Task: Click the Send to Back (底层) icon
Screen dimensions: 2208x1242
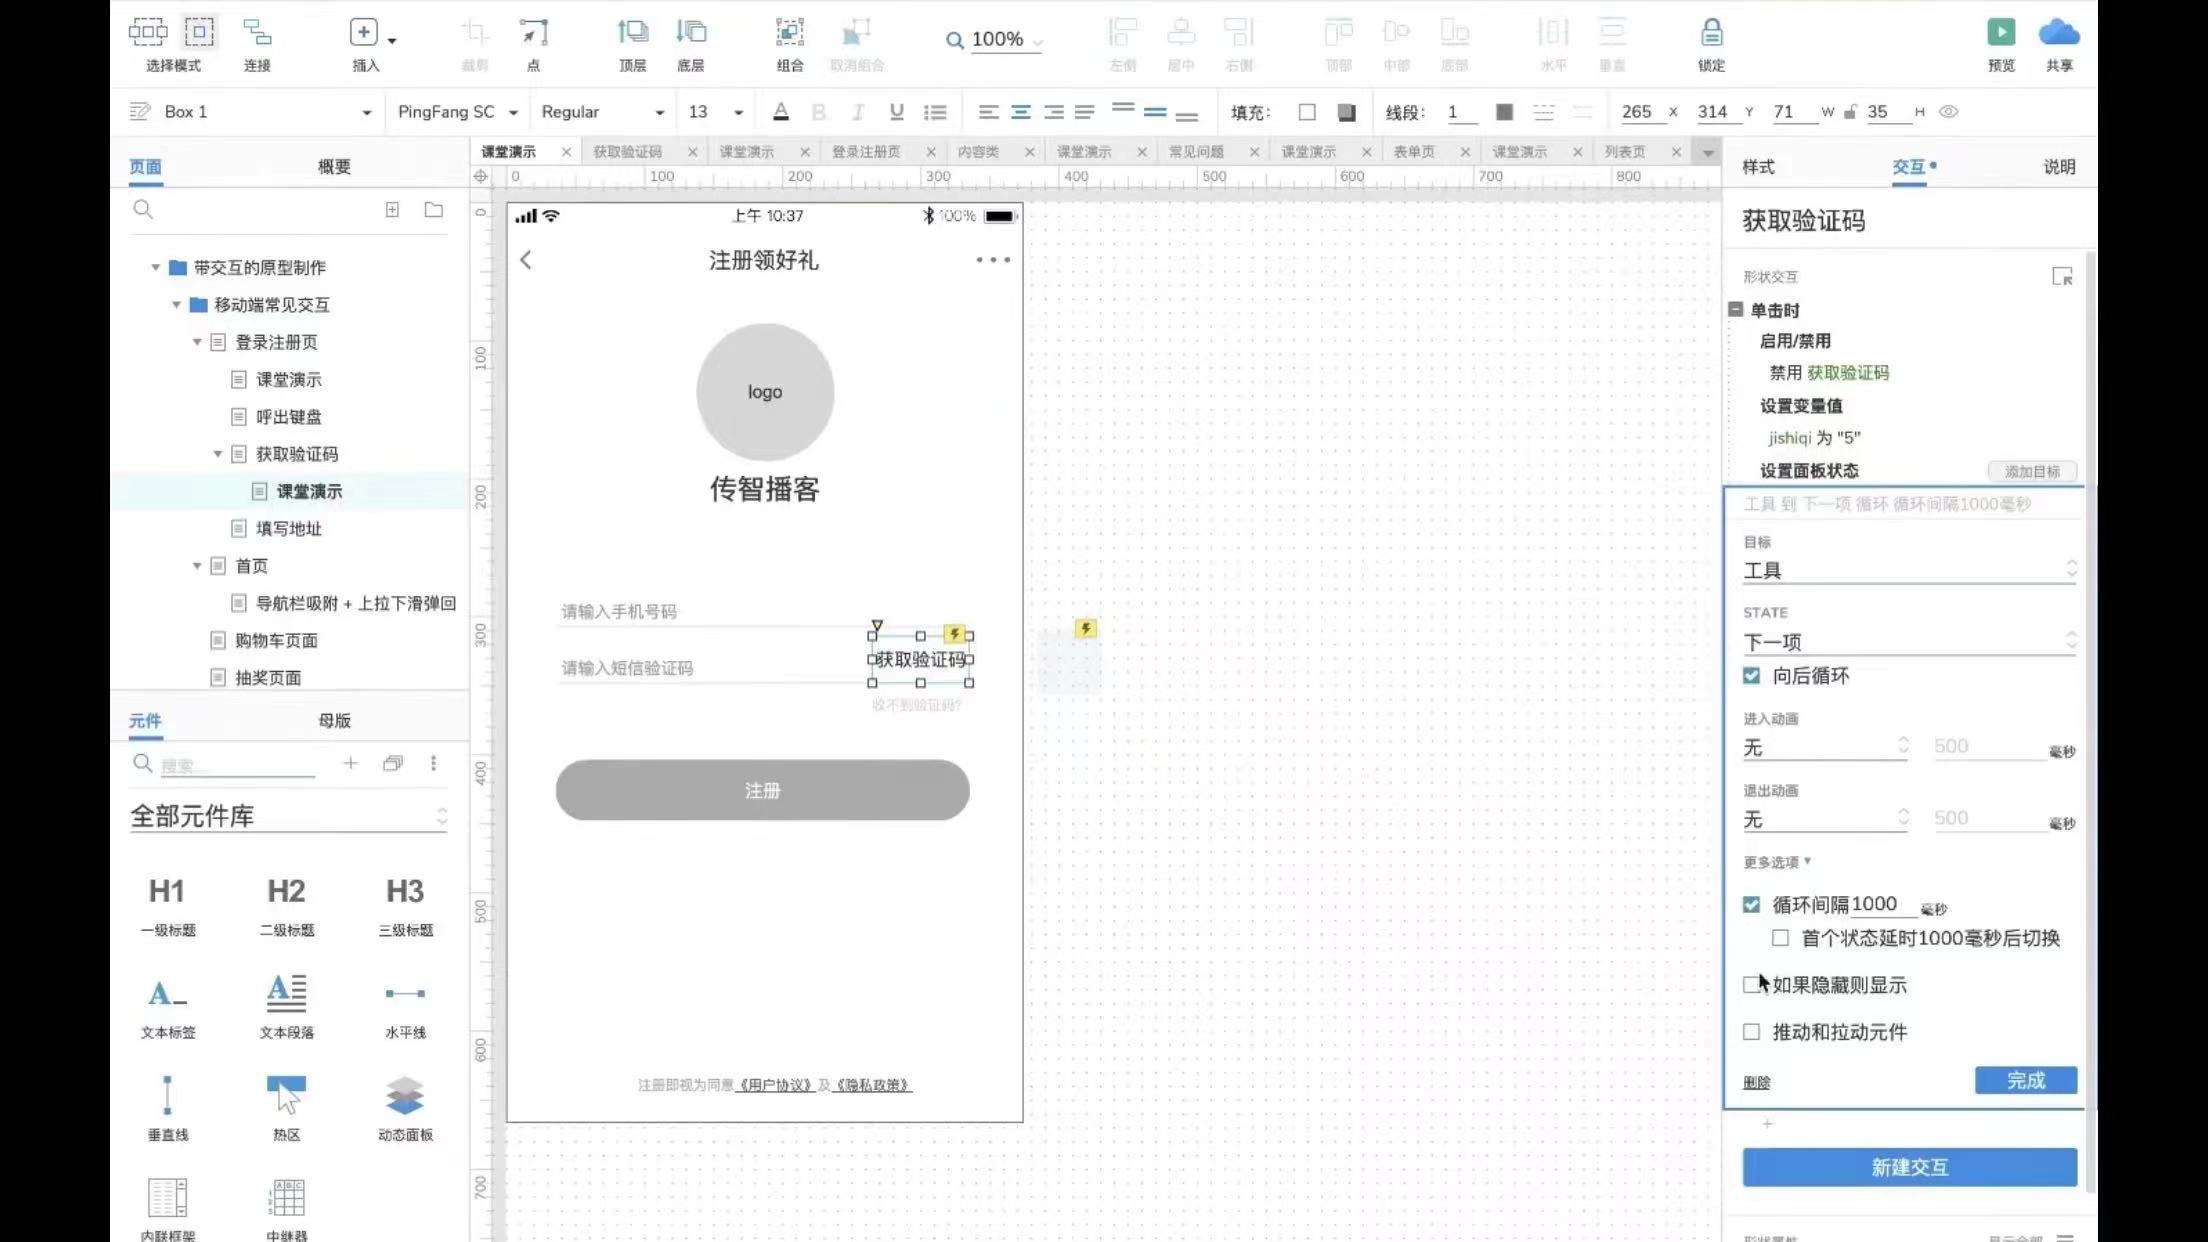Action: [x=690, y=33]
